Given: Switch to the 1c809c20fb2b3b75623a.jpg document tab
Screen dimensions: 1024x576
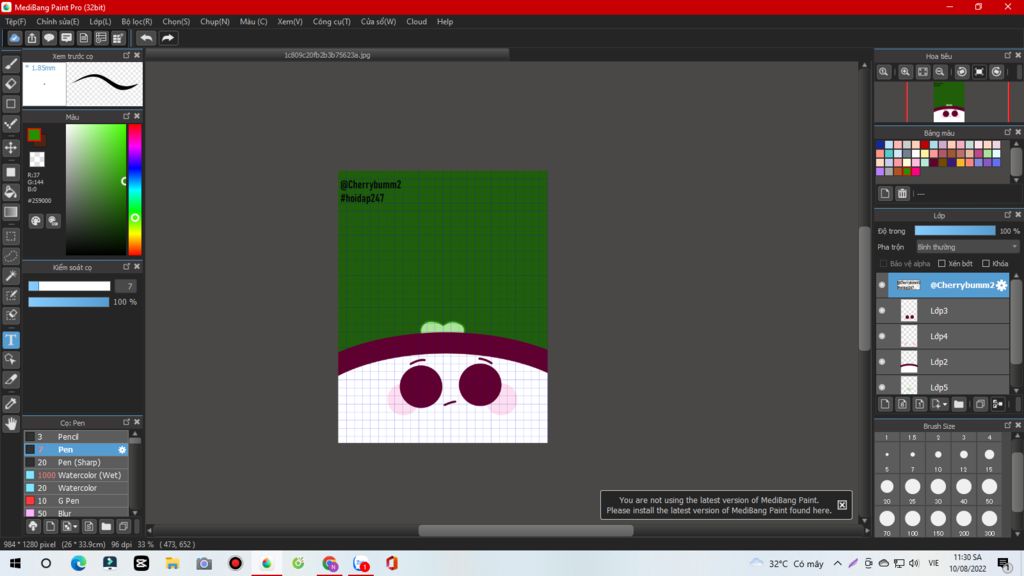Looking at the screenshot, I should tap(327, 55).
